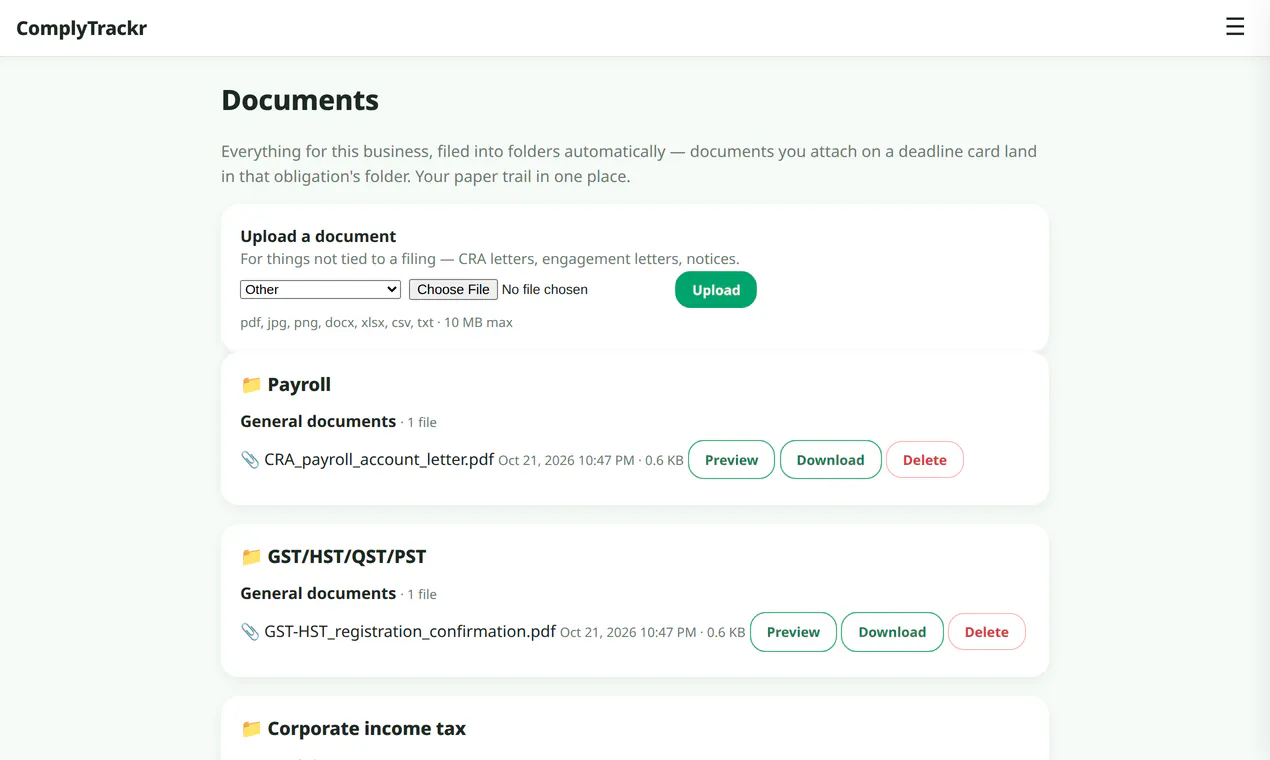The height and width of the screenshot is (760, 1270).
Task: Click the 'Upload a document' heading
Action: pyautogui.click(x=318, y=236)
